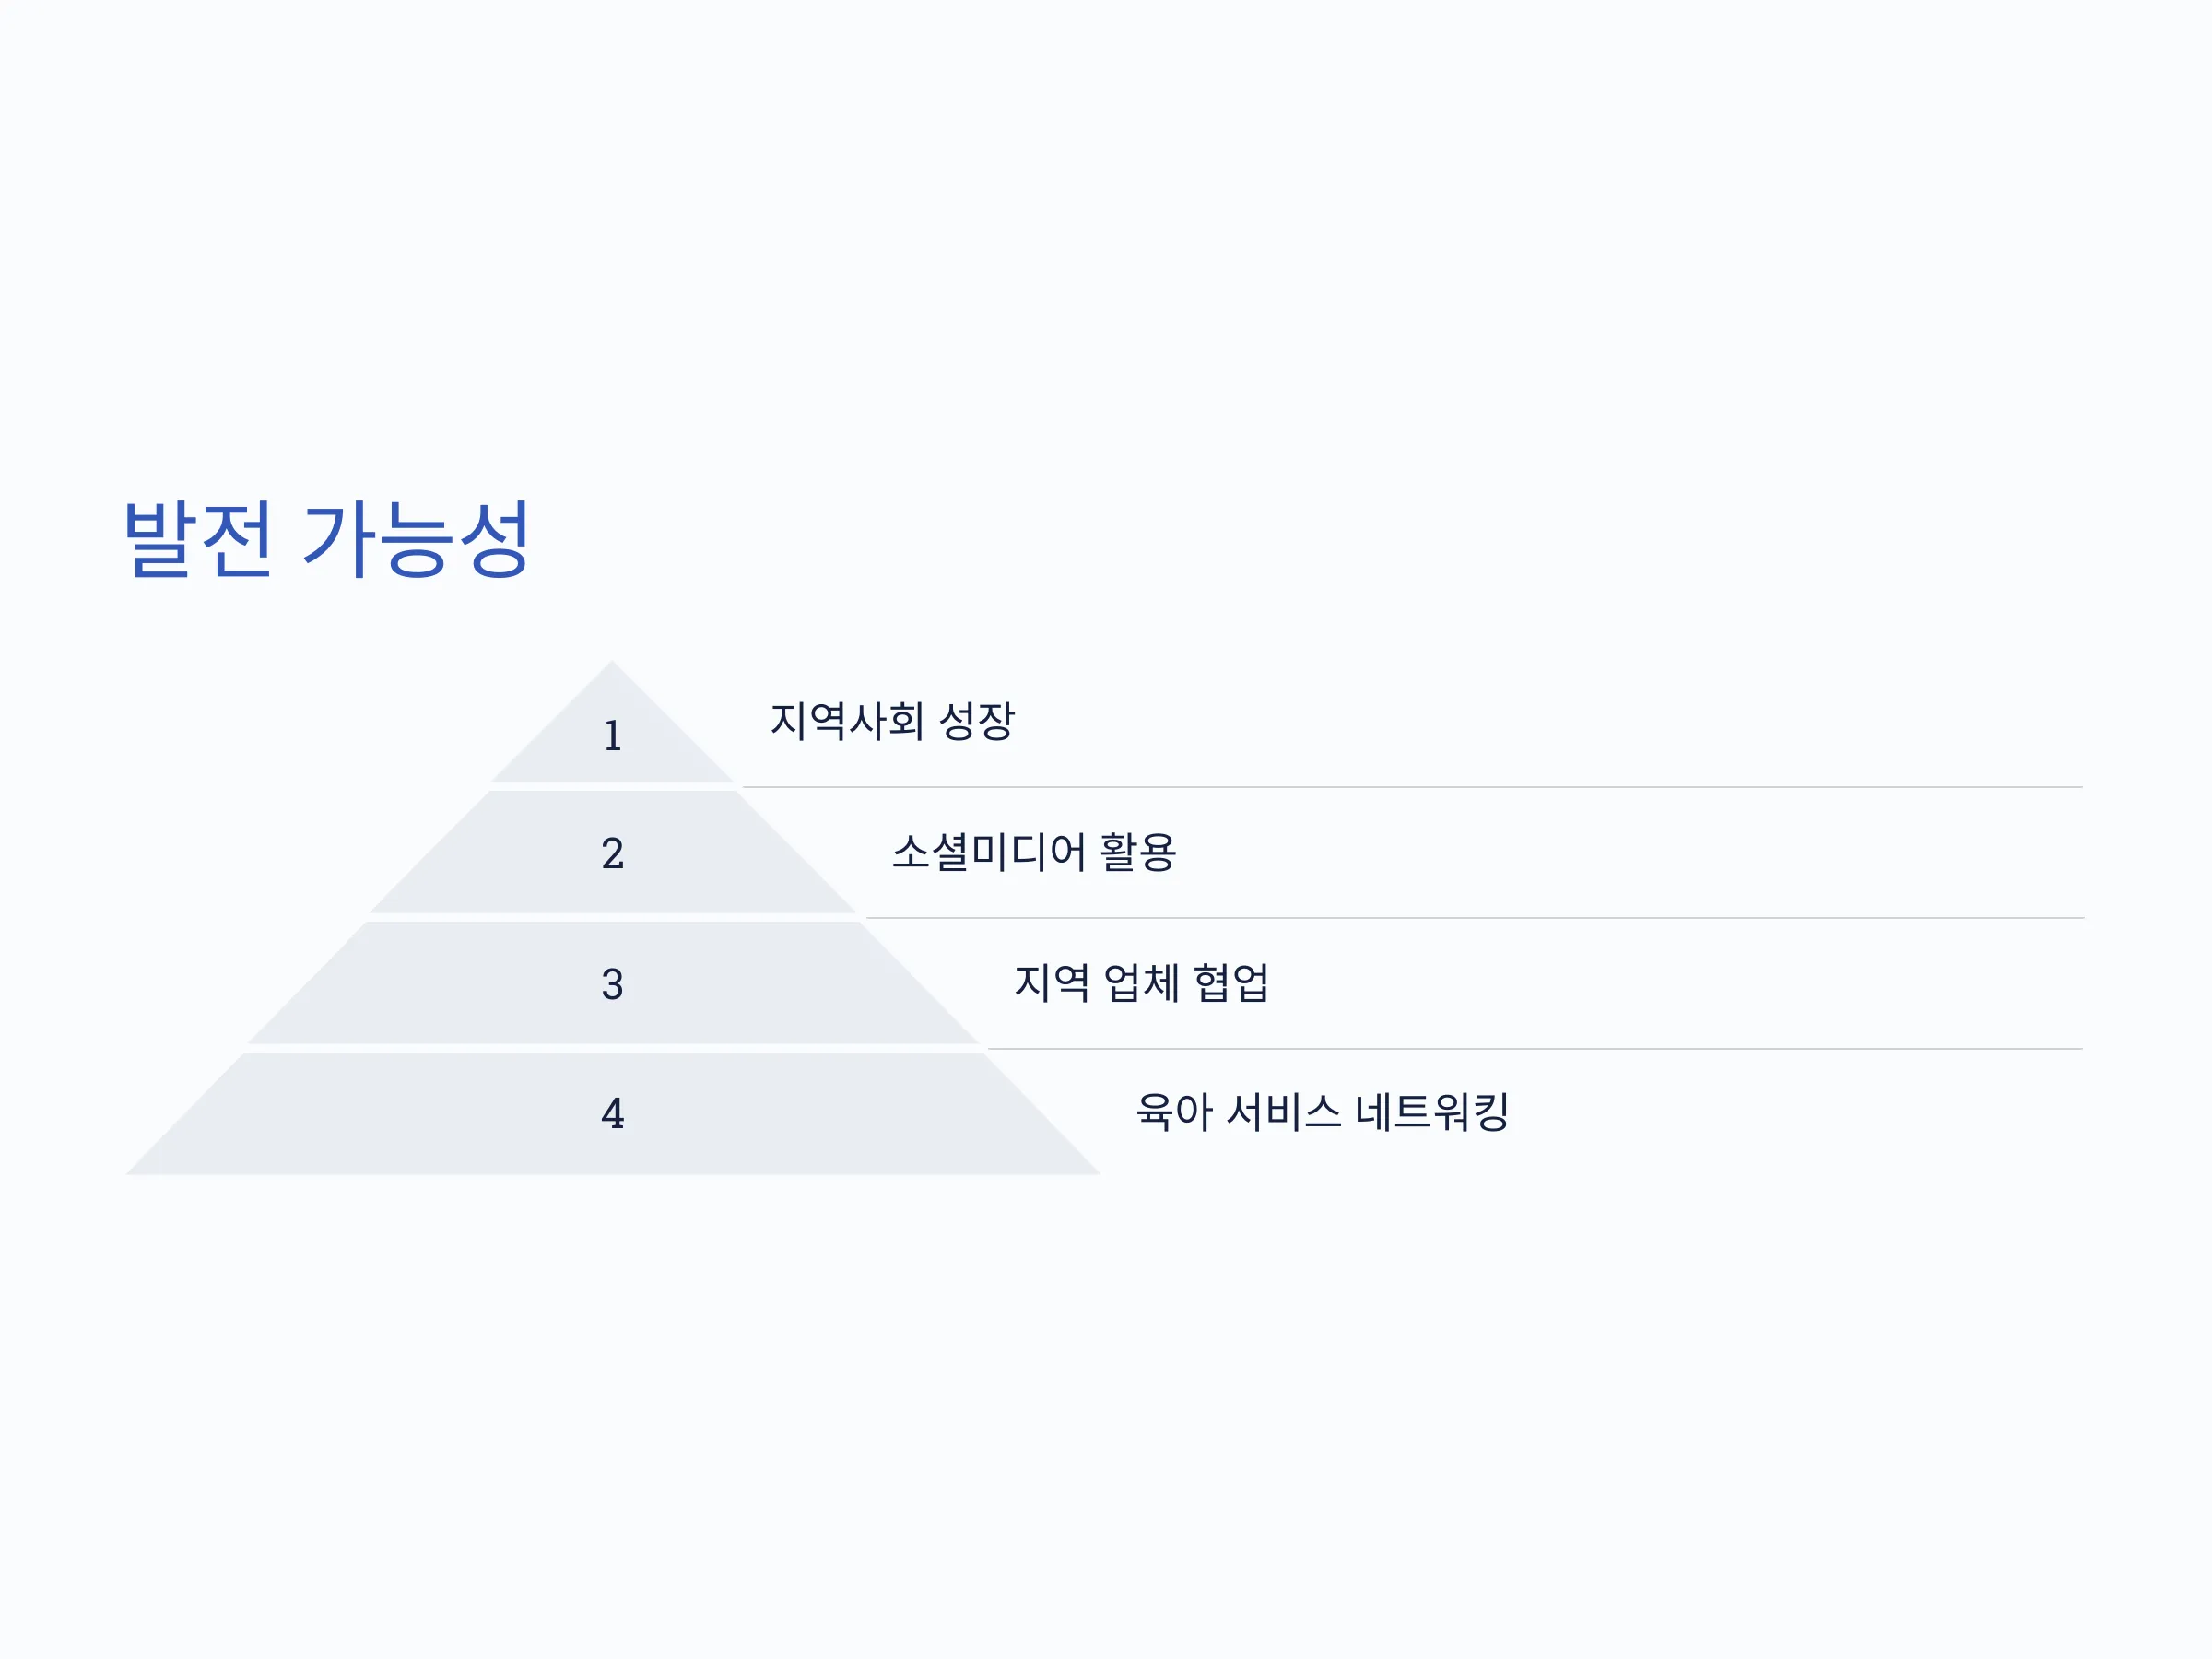2212x1659 pixels.
Task: Select the slide title 발전 가능성
Action: pos(326,539)
